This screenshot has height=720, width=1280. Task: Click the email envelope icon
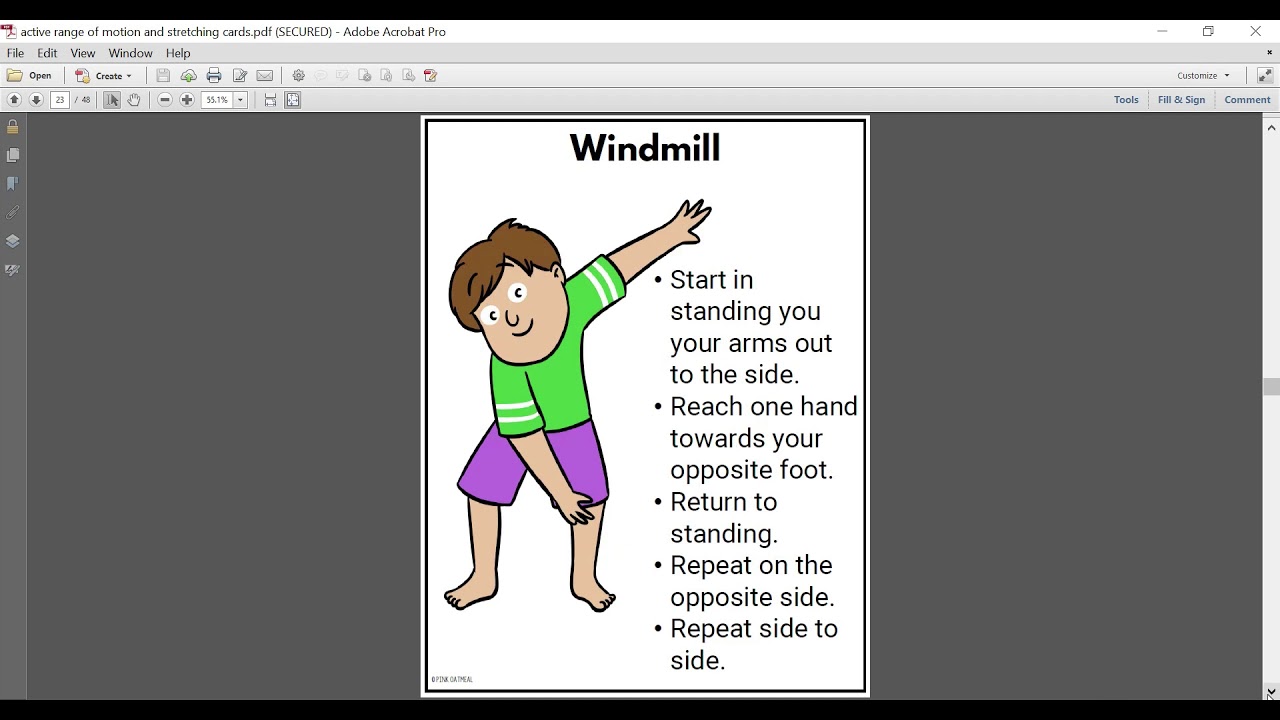(x=265, y=76)
